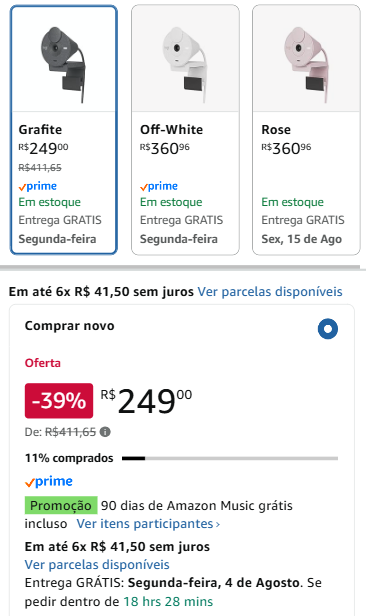Screen dimensions: 366x616
Task: Open Ver parcelas disponíveis above Comprar novo
Action: (270, 292)
